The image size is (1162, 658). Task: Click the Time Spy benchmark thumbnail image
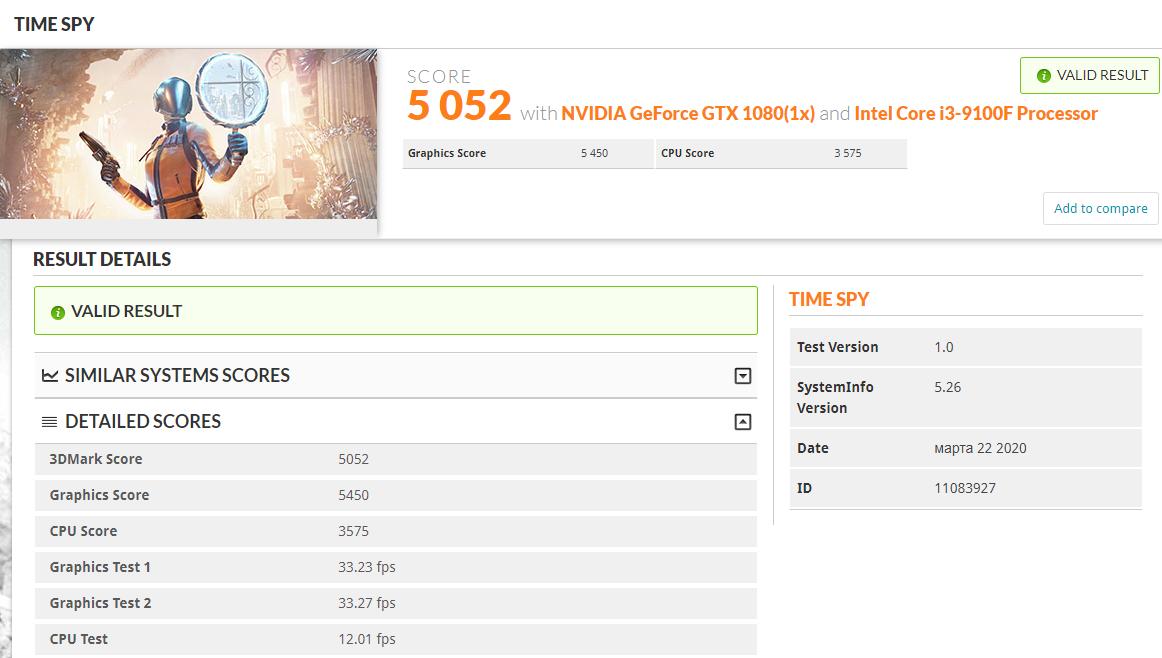click(188, 134)
